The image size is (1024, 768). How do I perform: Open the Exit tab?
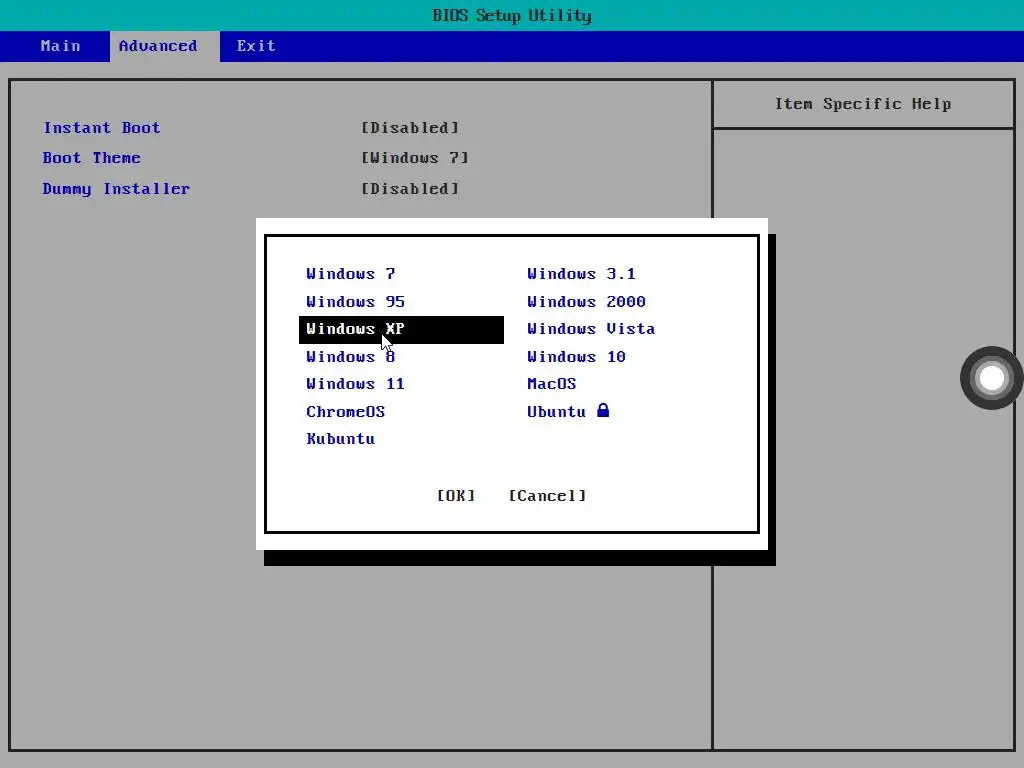pyautogui.click(x=256, y=46)
